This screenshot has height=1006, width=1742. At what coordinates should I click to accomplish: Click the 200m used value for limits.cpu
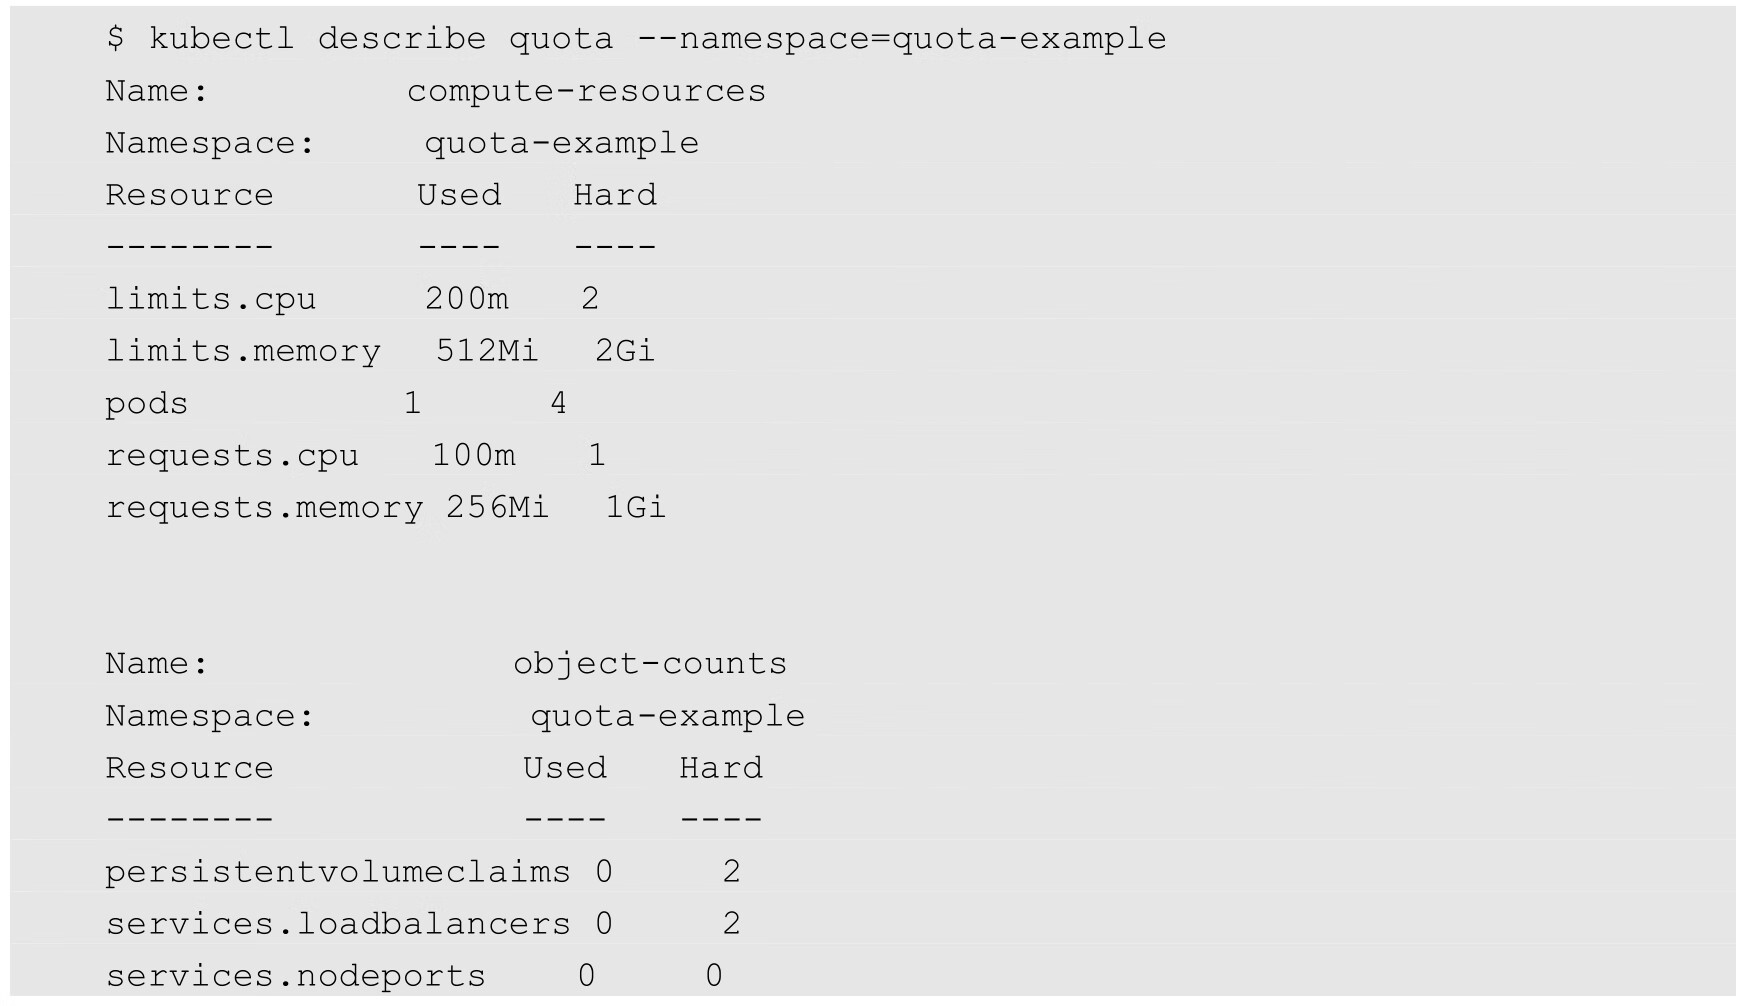click(467, 299)
